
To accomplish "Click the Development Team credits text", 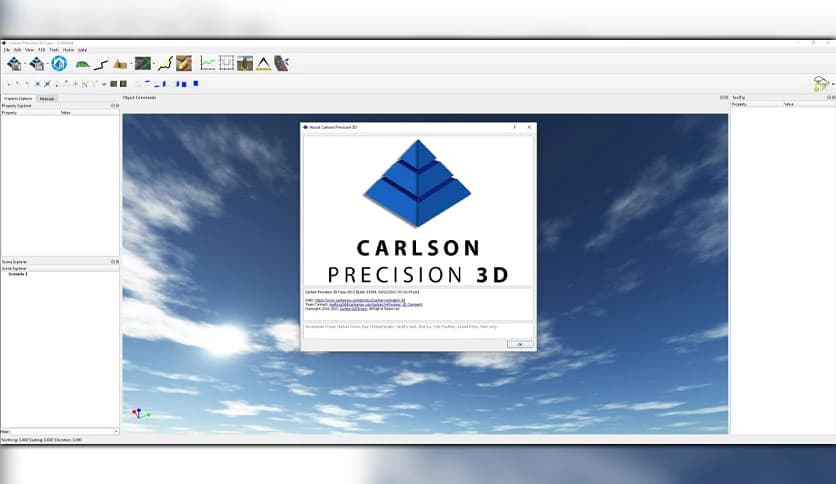I will pos(400,326).
